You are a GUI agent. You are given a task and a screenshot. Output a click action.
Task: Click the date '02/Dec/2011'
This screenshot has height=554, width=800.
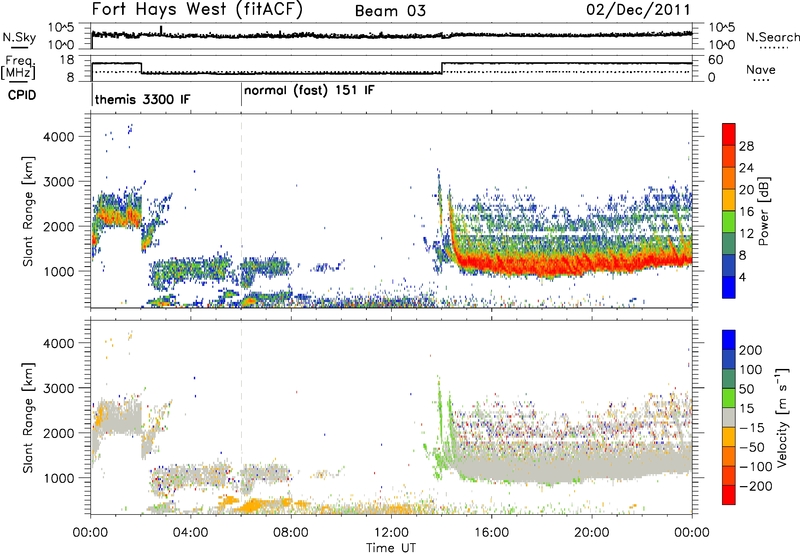click(x=638, y=9)
